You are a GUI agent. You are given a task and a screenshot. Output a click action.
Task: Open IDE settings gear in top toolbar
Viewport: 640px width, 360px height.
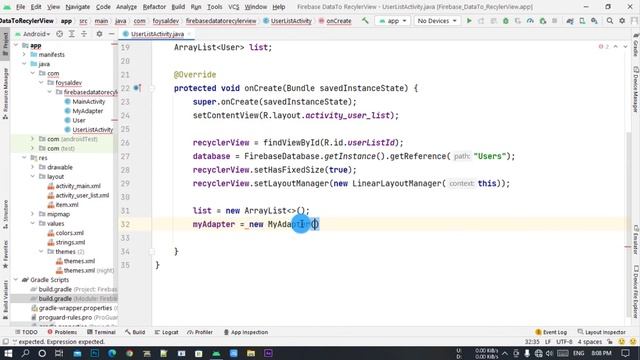click(x=622, y=20)
